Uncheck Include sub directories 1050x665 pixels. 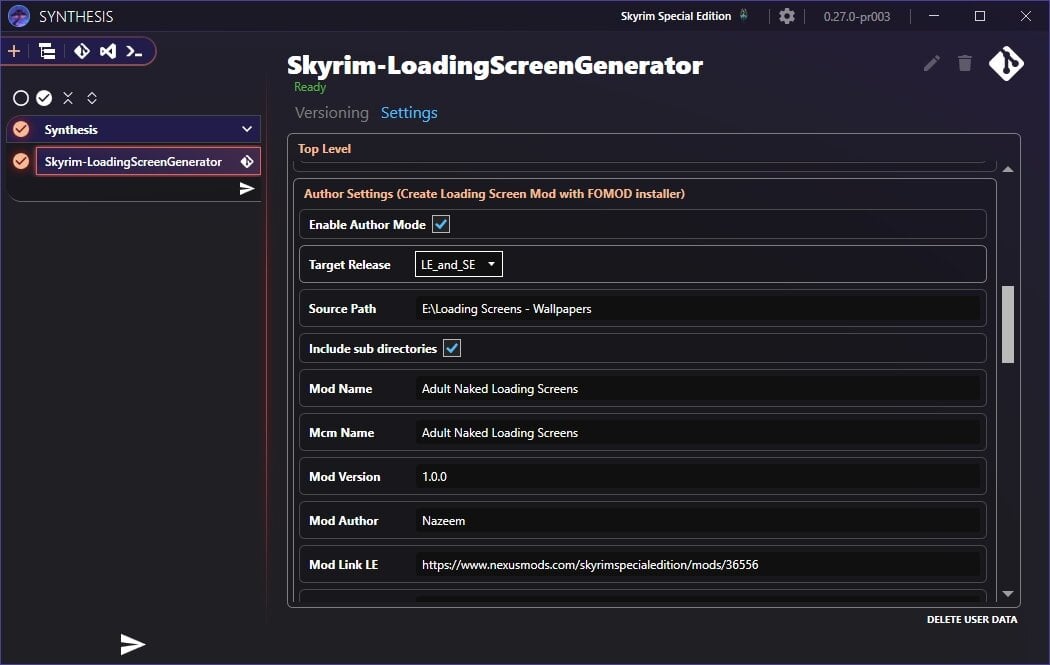(x=452, y=348)
